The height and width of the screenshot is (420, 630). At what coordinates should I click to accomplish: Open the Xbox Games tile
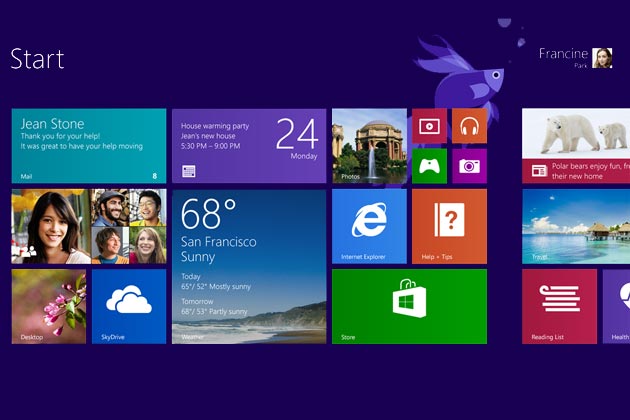[x=429, y=166]
